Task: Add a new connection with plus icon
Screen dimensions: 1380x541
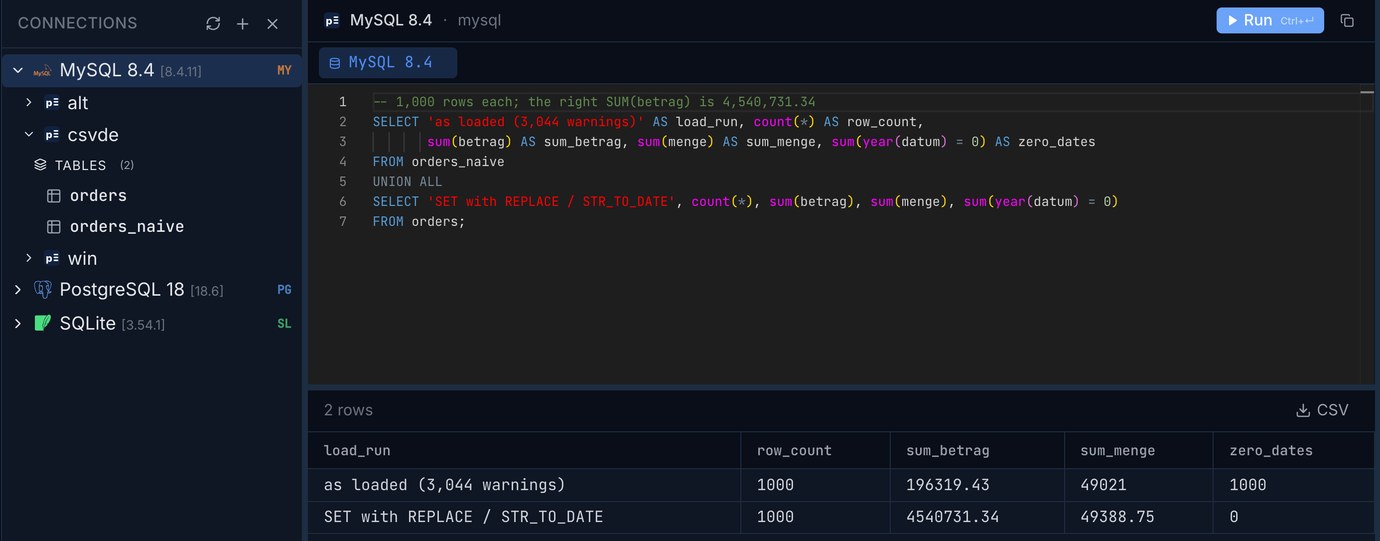Action: click(242, 23)
